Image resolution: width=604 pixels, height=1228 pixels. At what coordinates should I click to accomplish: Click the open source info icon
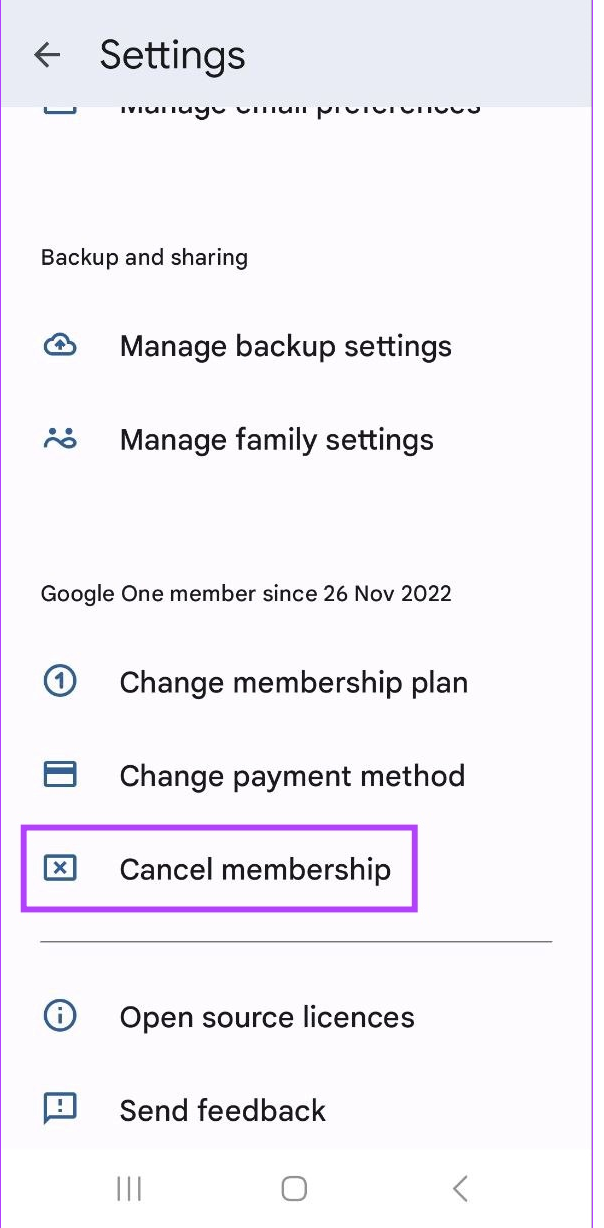[60, 1016]
